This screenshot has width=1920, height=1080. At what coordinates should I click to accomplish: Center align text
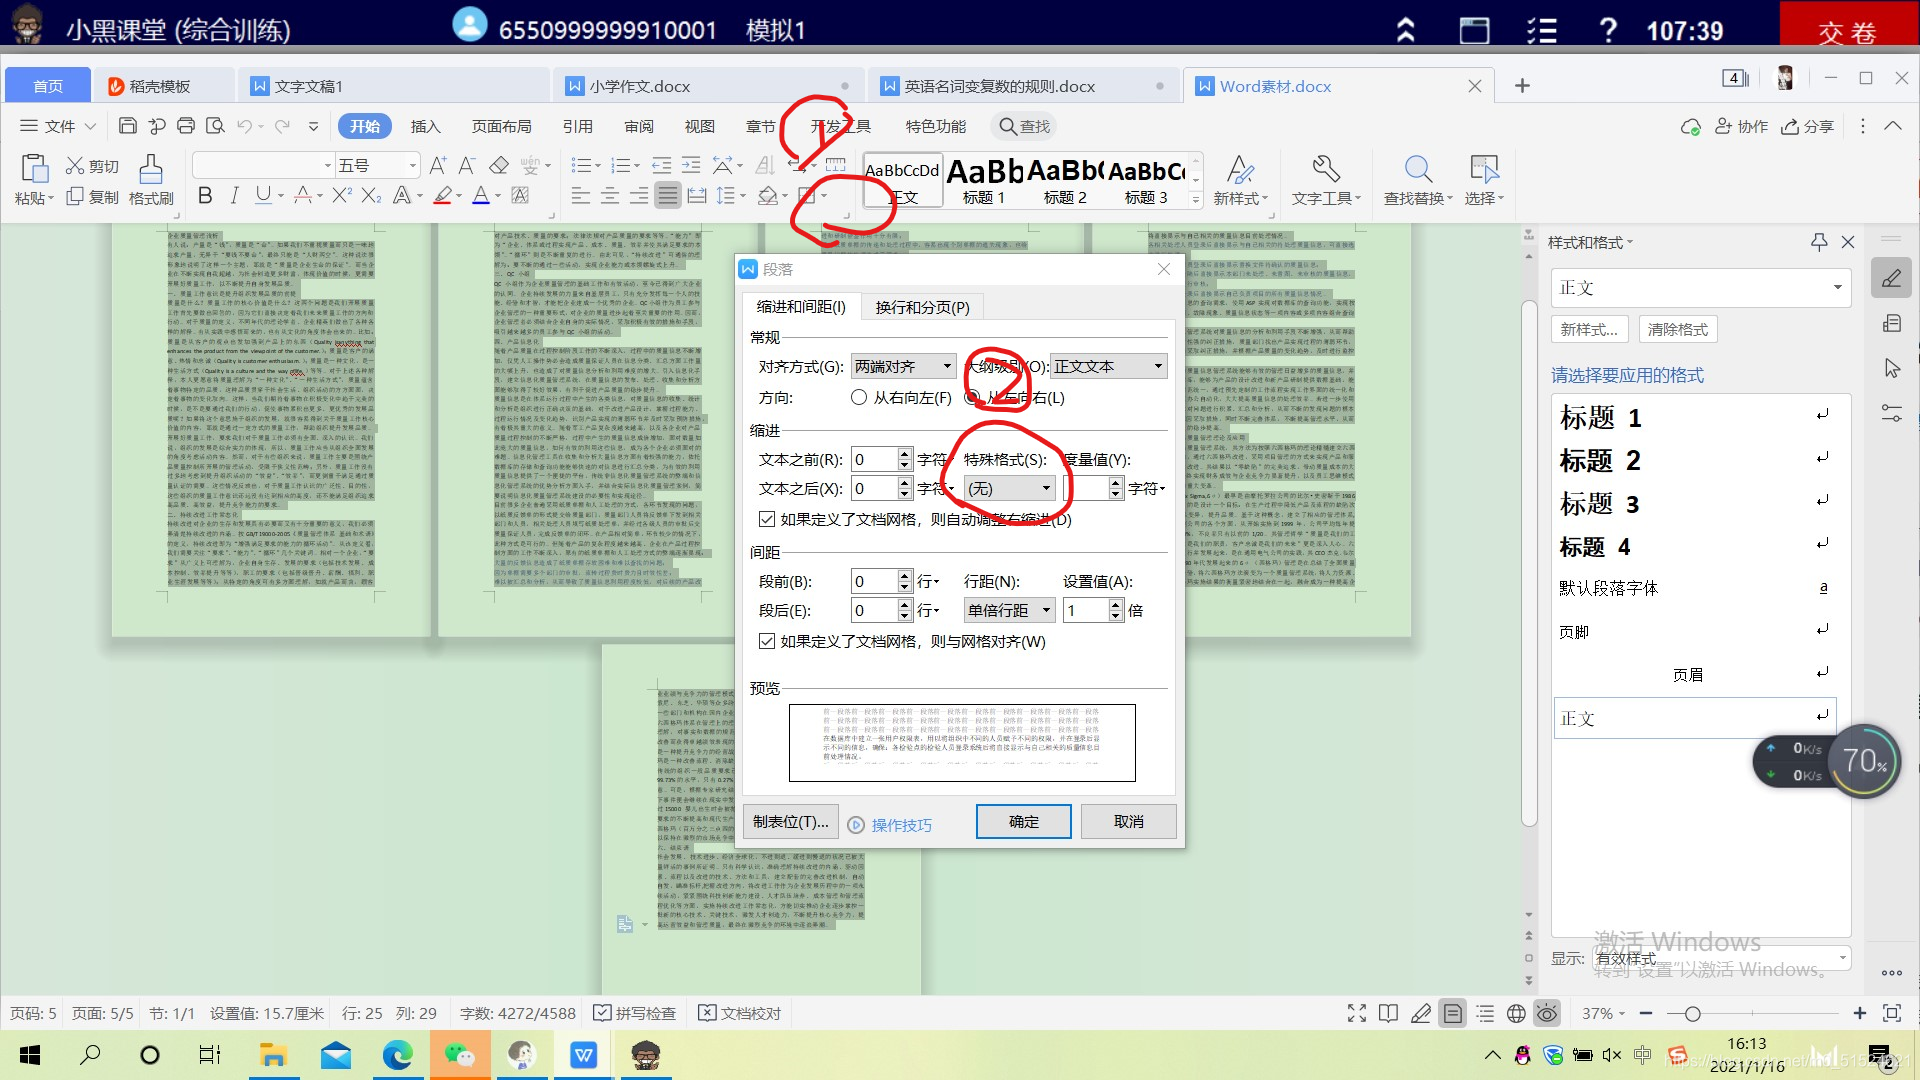609,195
